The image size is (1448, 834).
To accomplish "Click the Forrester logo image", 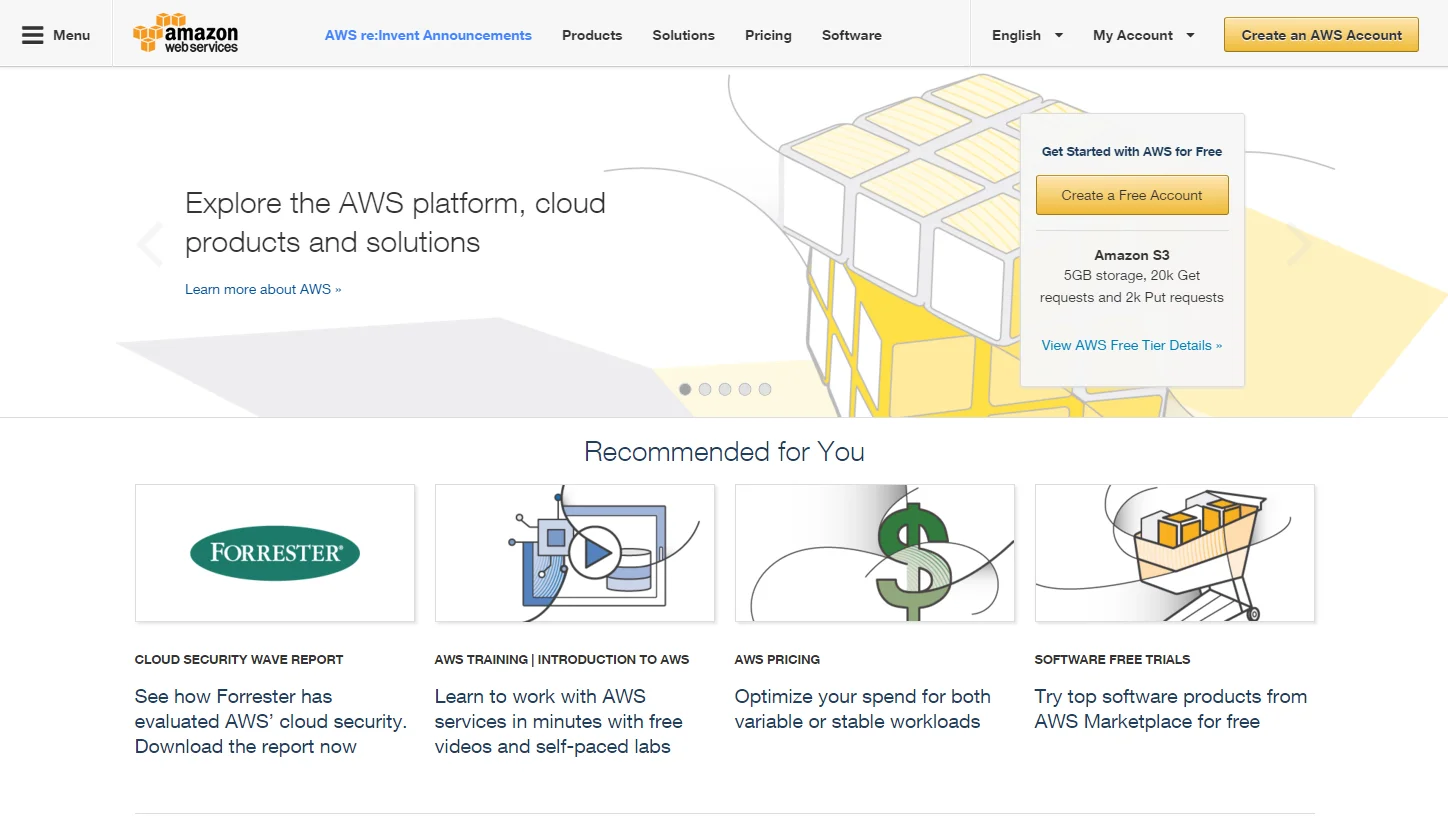I will click(x=274, y=553).
